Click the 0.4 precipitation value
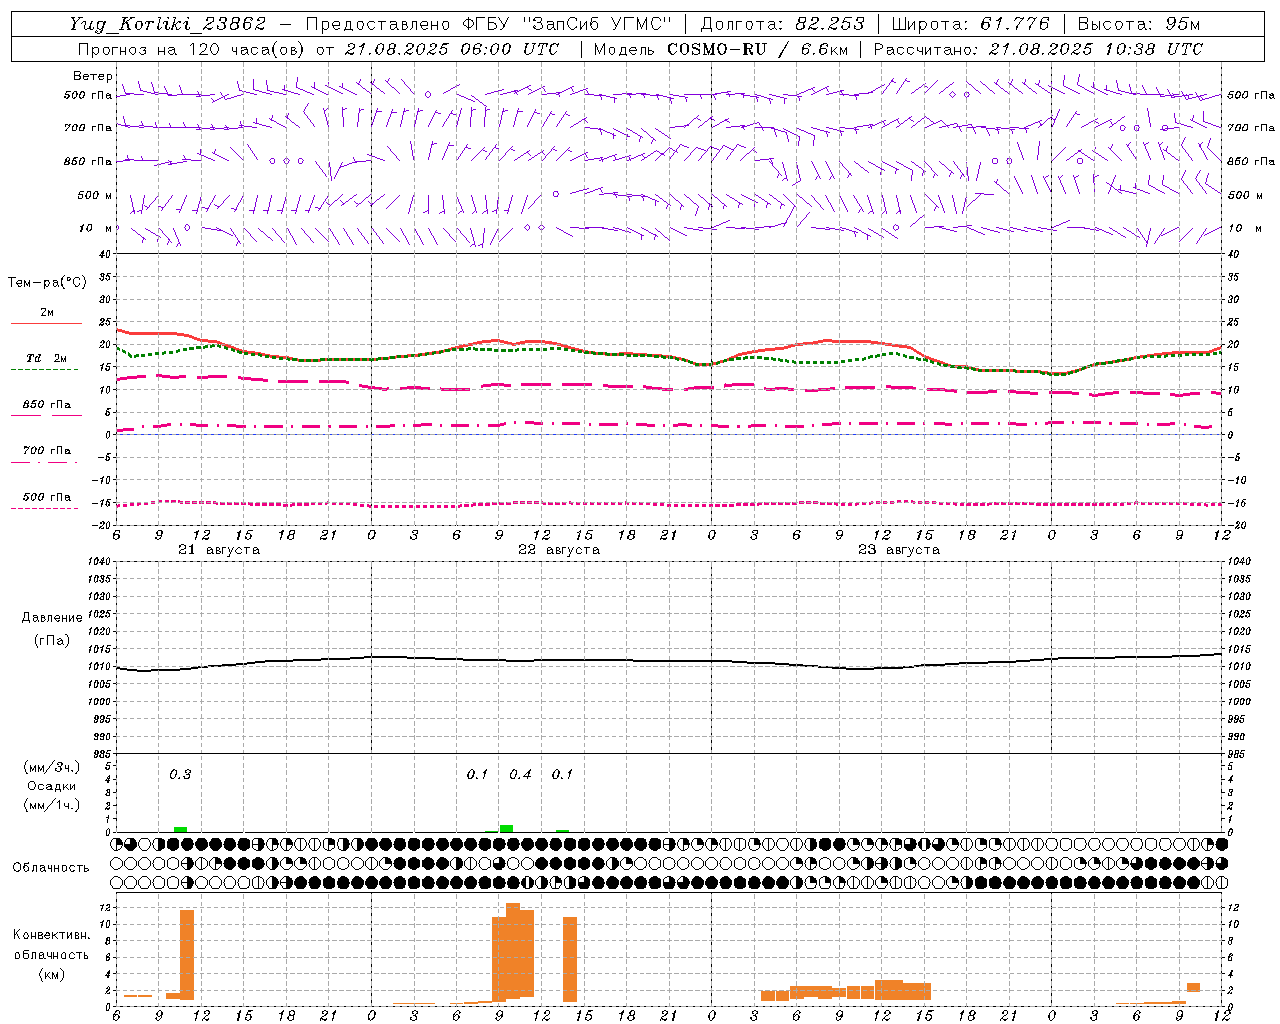This screenshot has width=1280, height=1024. (520, 774)
